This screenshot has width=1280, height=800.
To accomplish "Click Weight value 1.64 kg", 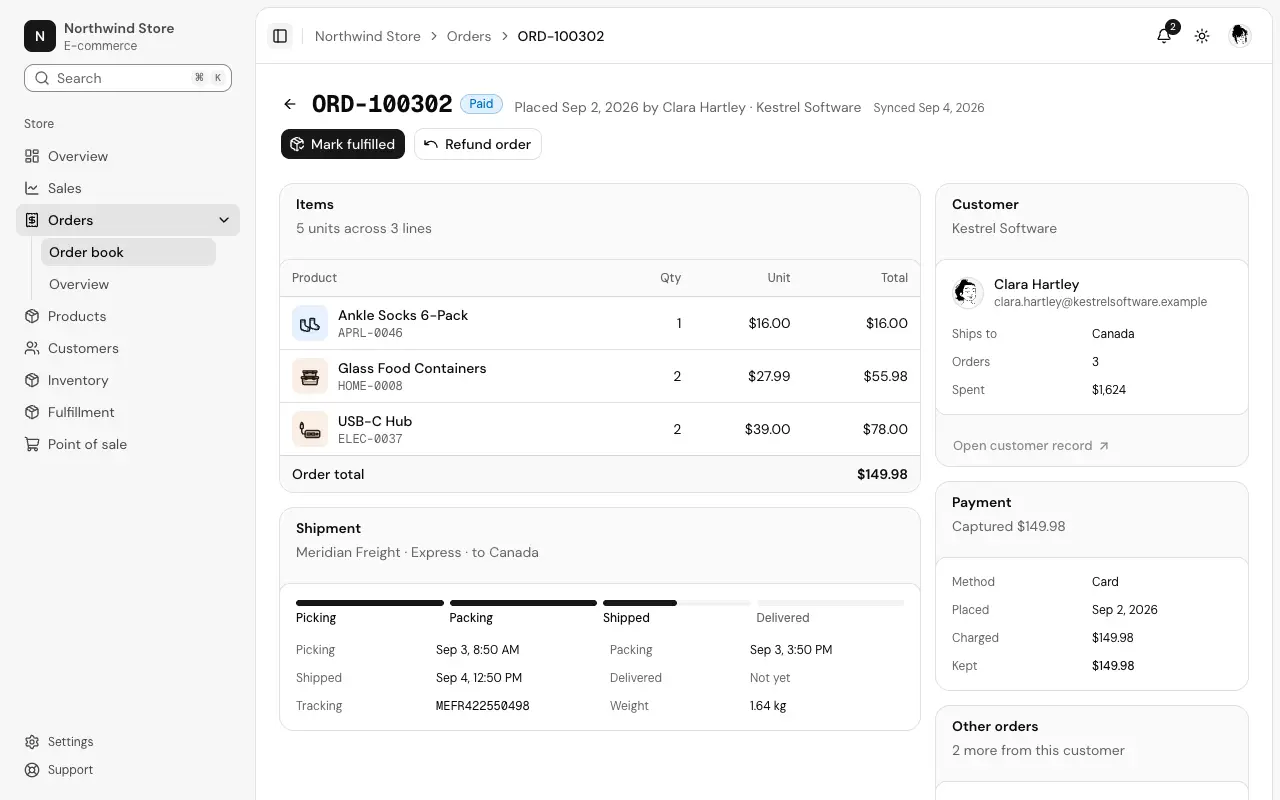I will point(768,706).
